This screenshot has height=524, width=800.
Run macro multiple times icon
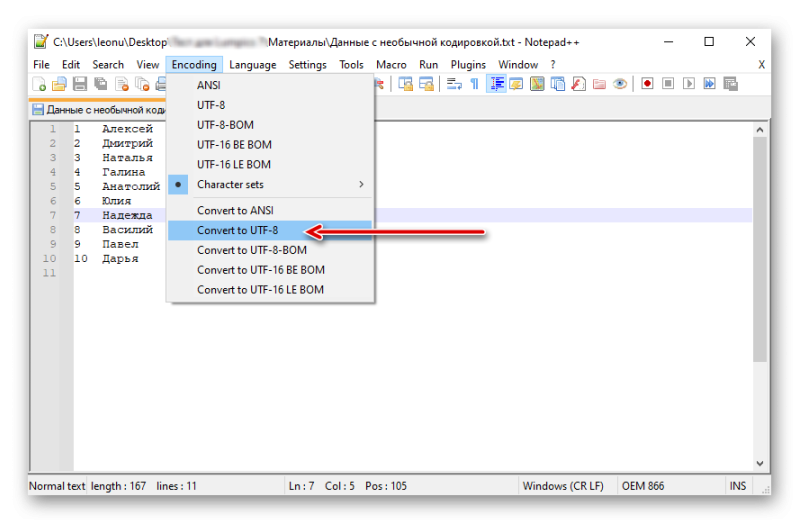[710, 84]
